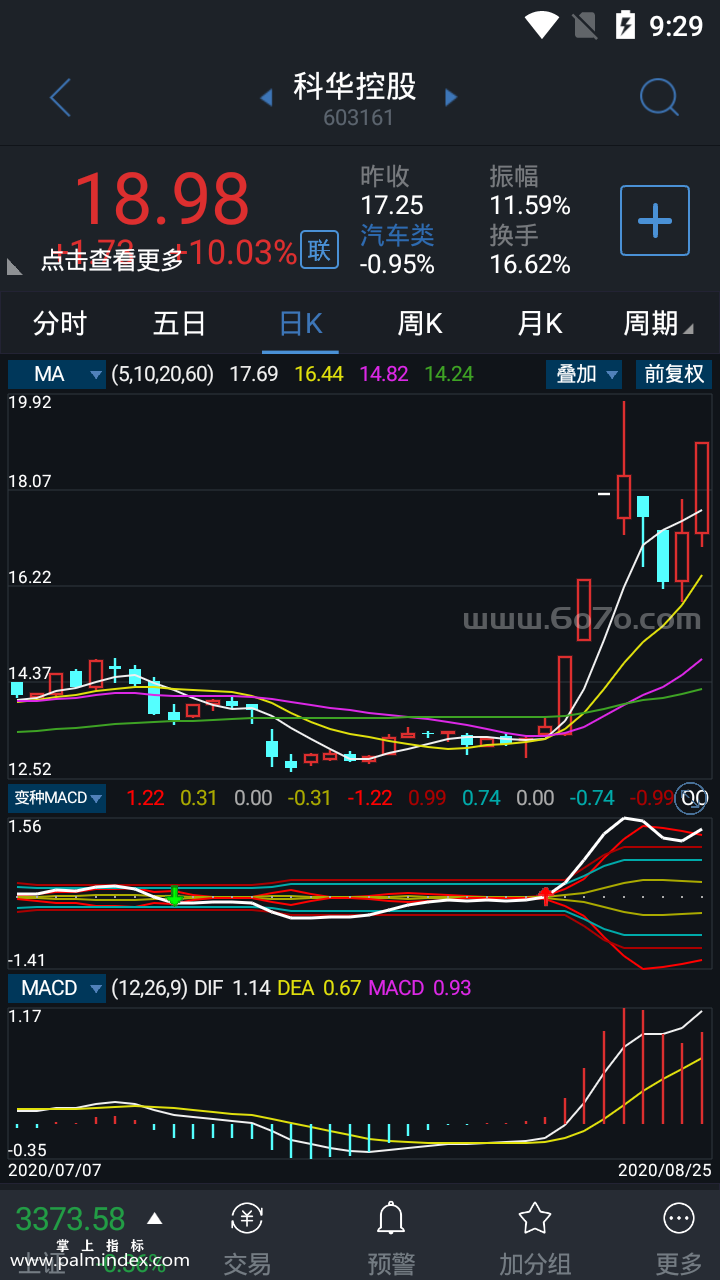Tap the yellow MA10 value 16.44
Screen dimensions: 720x1280
pos(319,374)
